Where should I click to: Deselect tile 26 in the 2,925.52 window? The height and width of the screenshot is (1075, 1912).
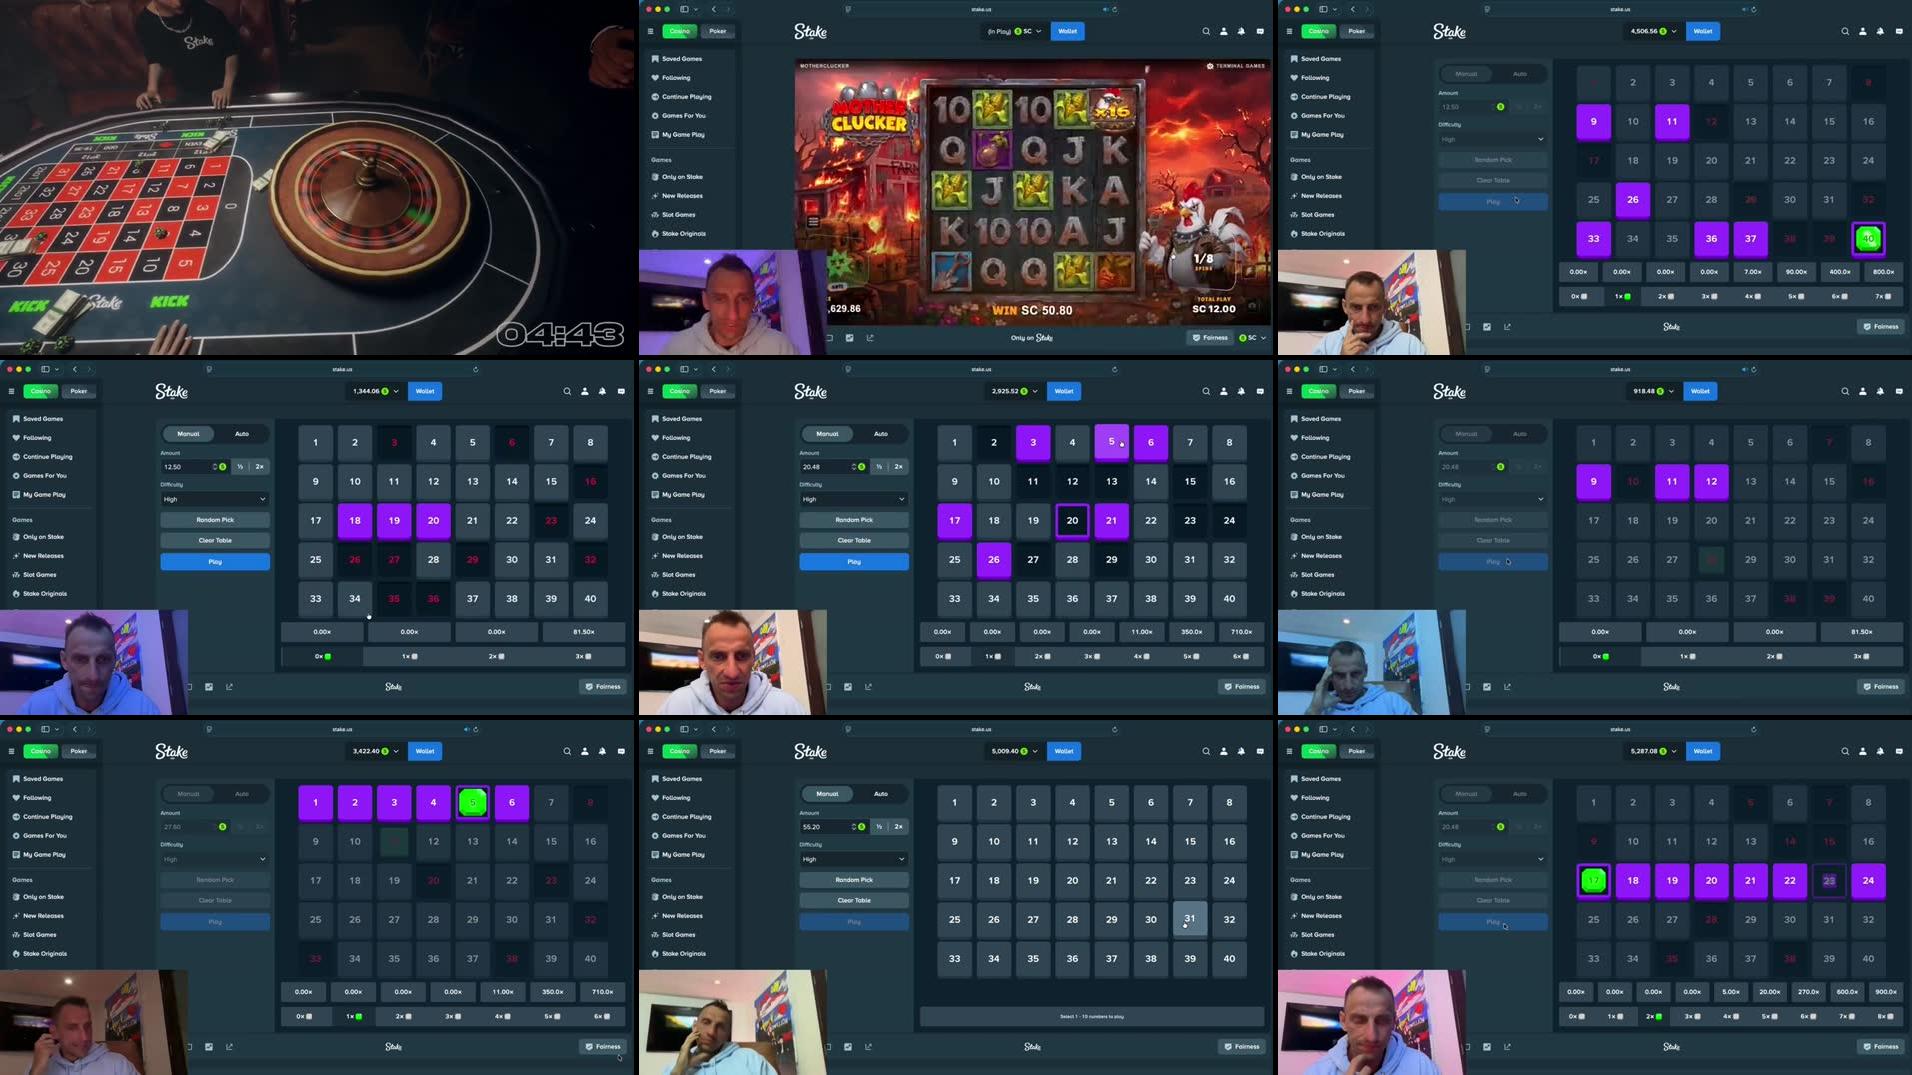(994, 559)
